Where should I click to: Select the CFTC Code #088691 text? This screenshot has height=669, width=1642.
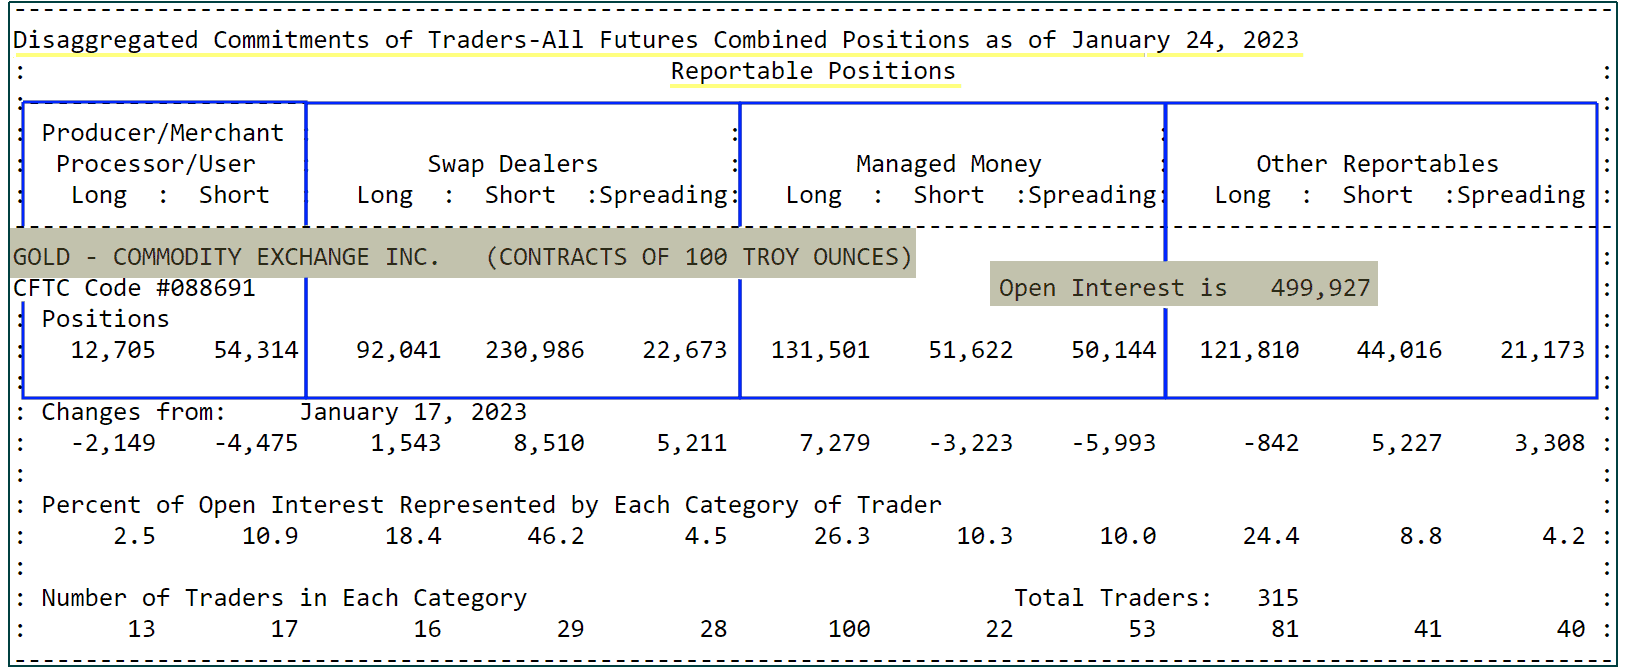[x=134, y=288]
